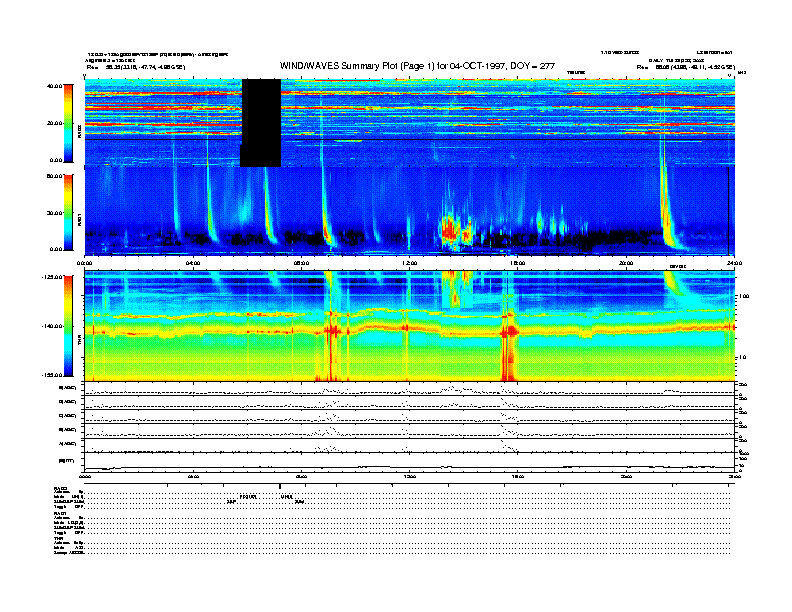Viewport: 792px width, 612px height.
Task: Click the -155.00 label on TNR scale
Action: [x=52, y=375]
